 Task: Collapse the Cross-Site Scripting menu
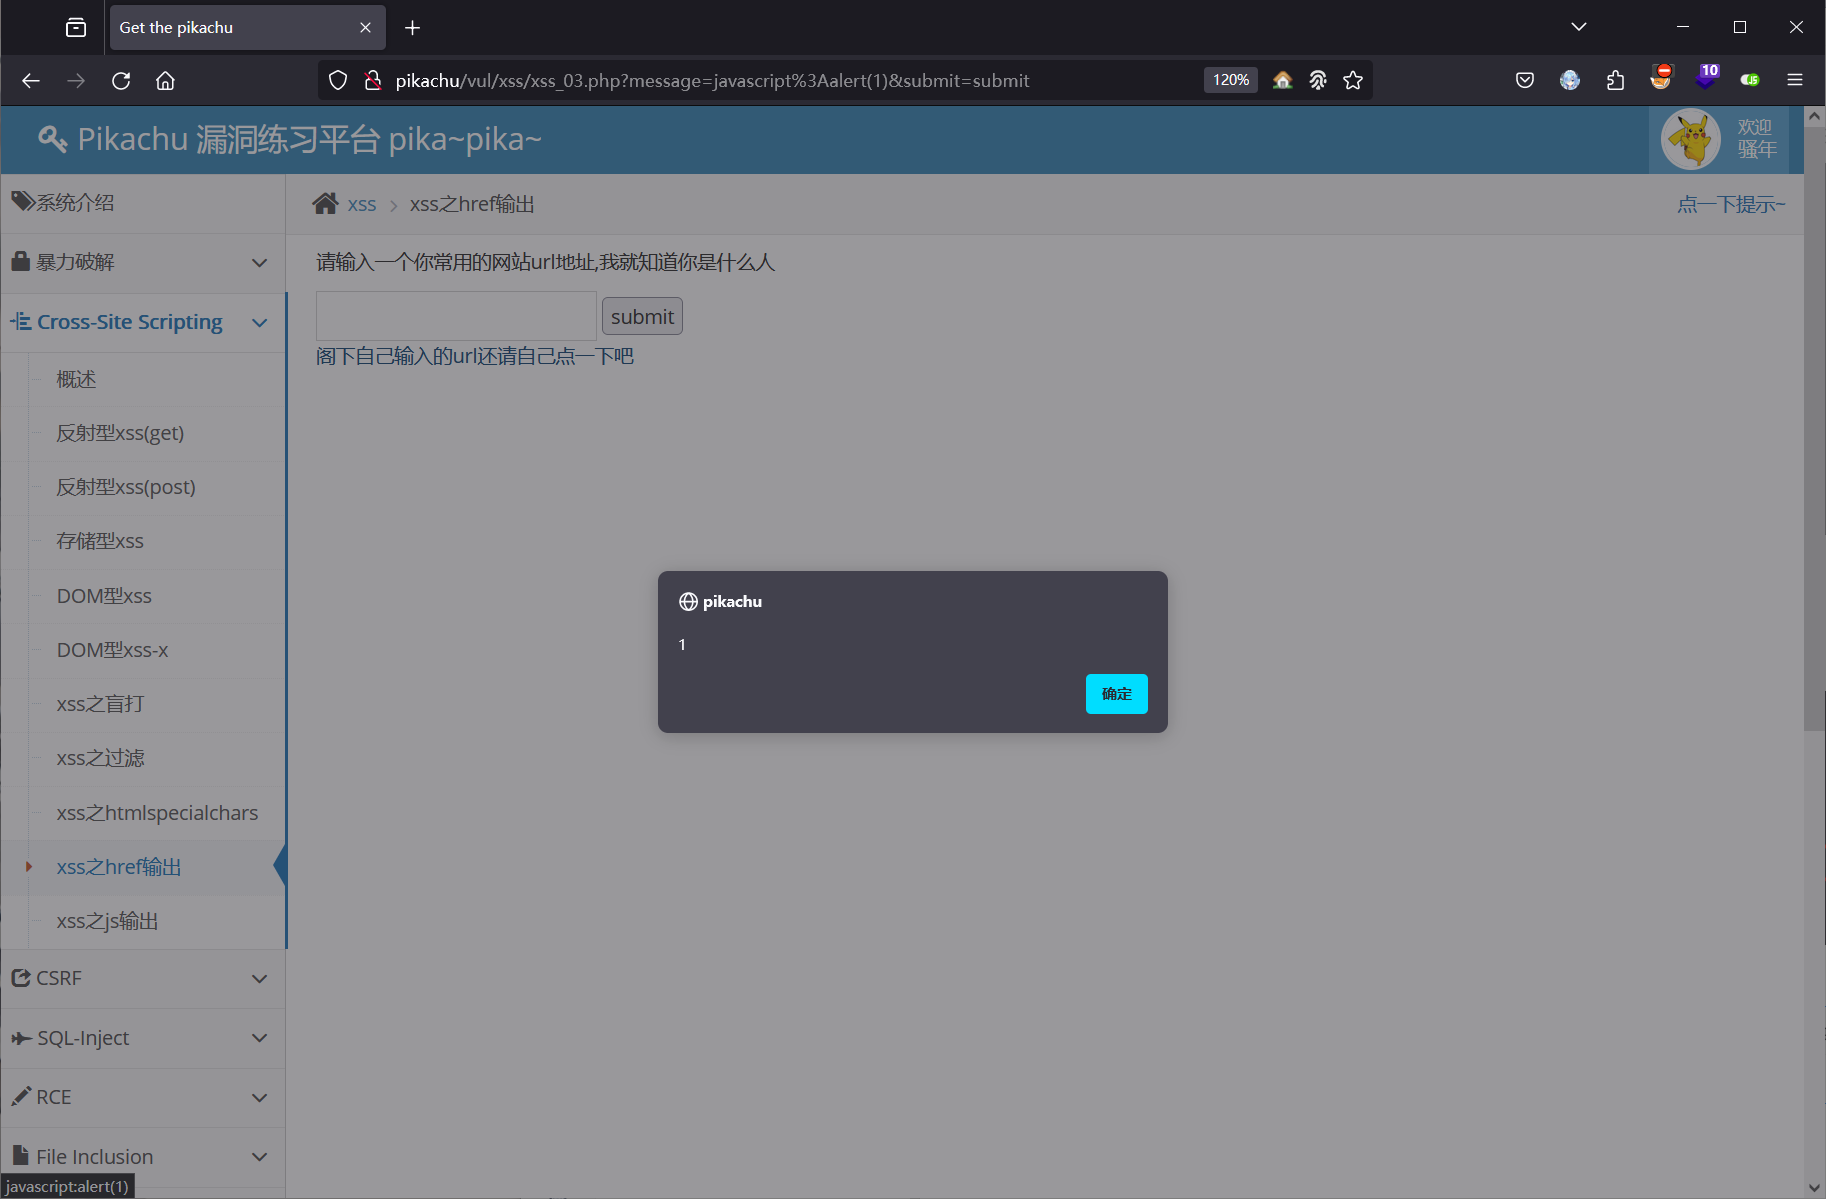tap(143, 322)
